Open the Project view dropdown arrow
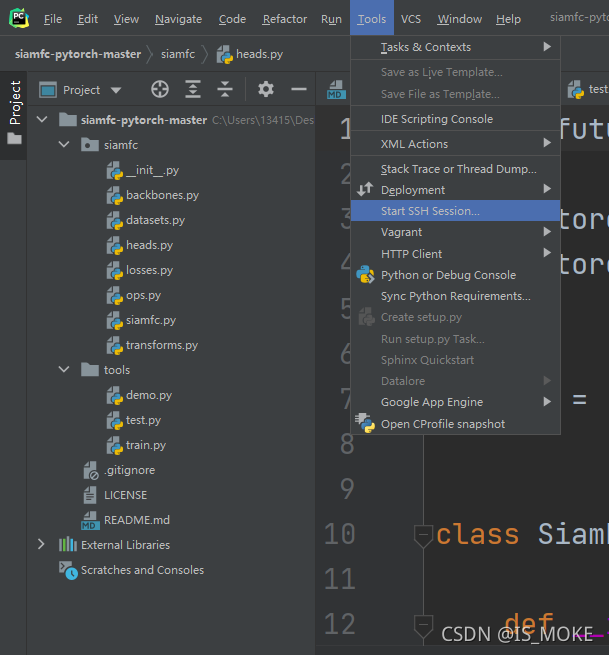Viewport: 609px width, 655px height. pyautogui.click(x=116, y=90)
